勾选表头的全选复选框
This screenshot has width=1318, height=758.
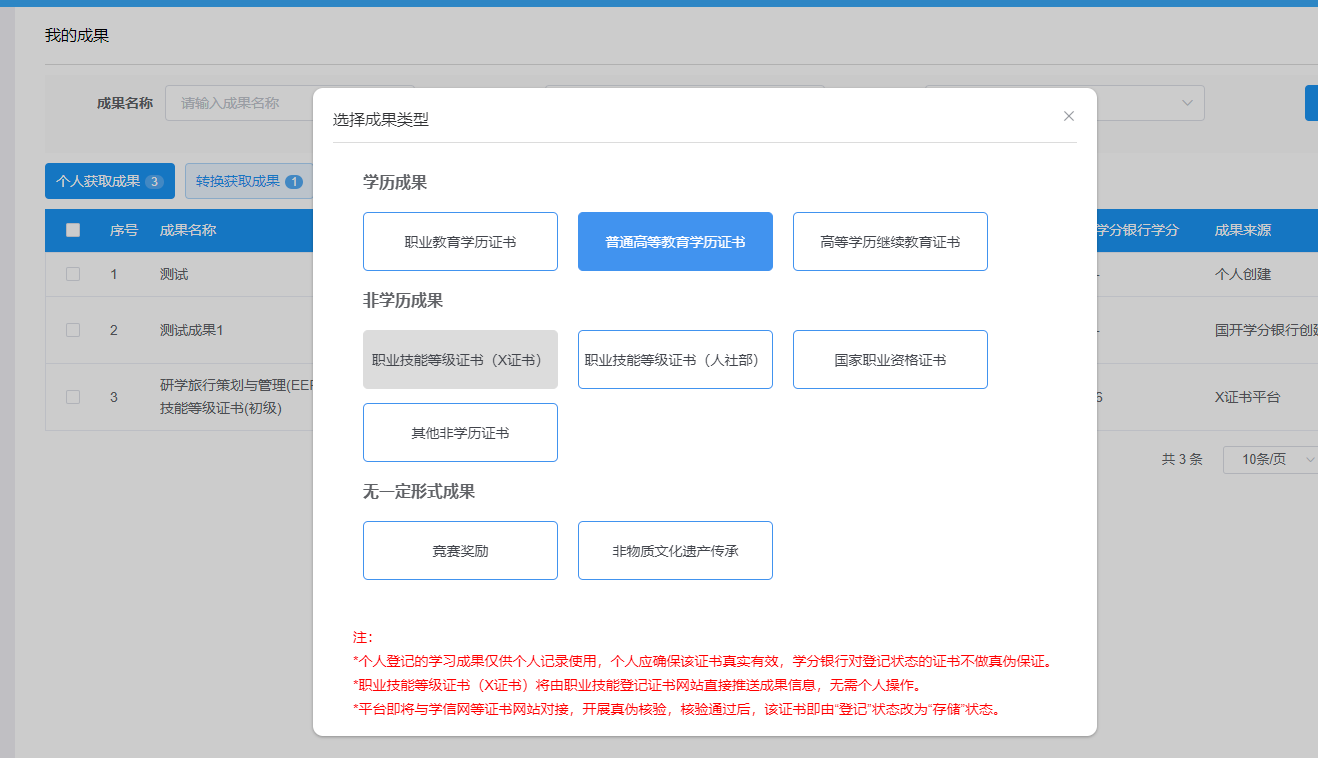(72, 230)
